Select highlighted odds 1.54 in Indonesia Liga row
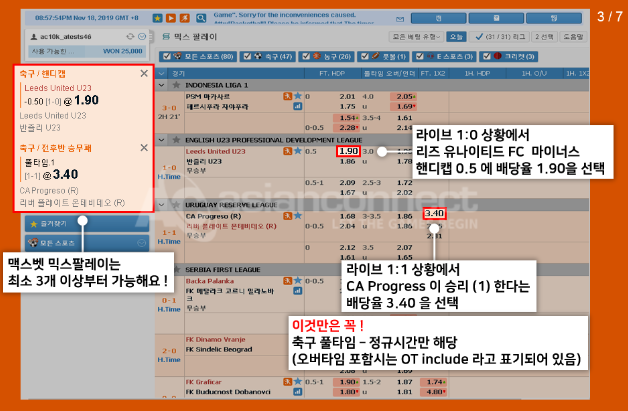 (x=347, y=118)
